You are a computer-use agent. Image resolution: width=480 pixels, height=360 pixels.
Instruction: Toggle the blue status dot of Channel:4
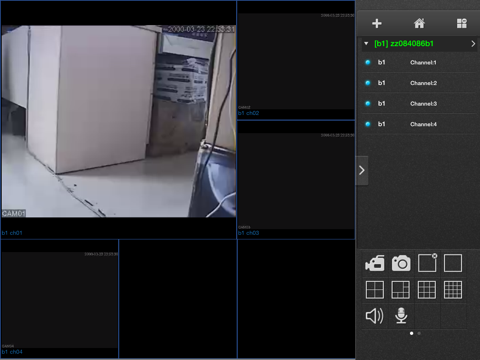click(x=368, y=124)
